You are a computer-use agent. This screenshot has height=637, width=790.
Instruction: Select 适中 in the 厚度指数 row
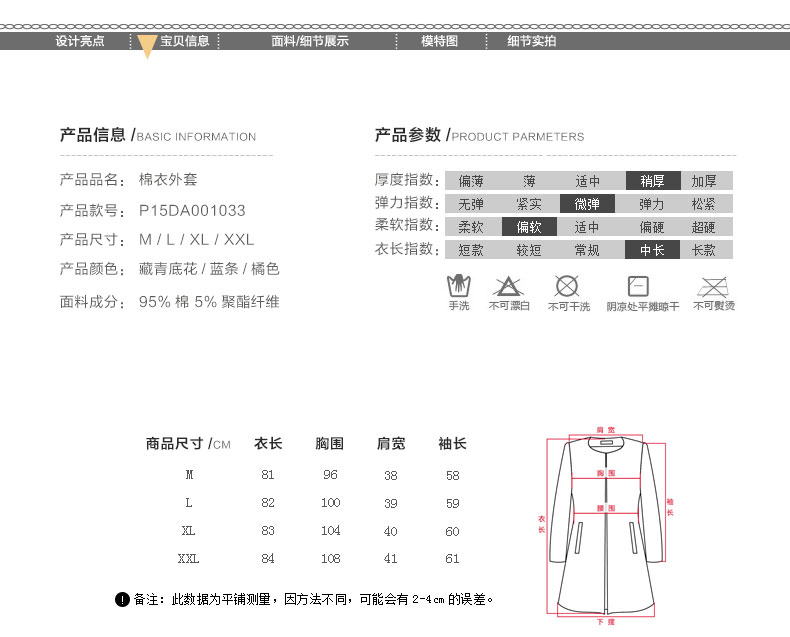587,180
